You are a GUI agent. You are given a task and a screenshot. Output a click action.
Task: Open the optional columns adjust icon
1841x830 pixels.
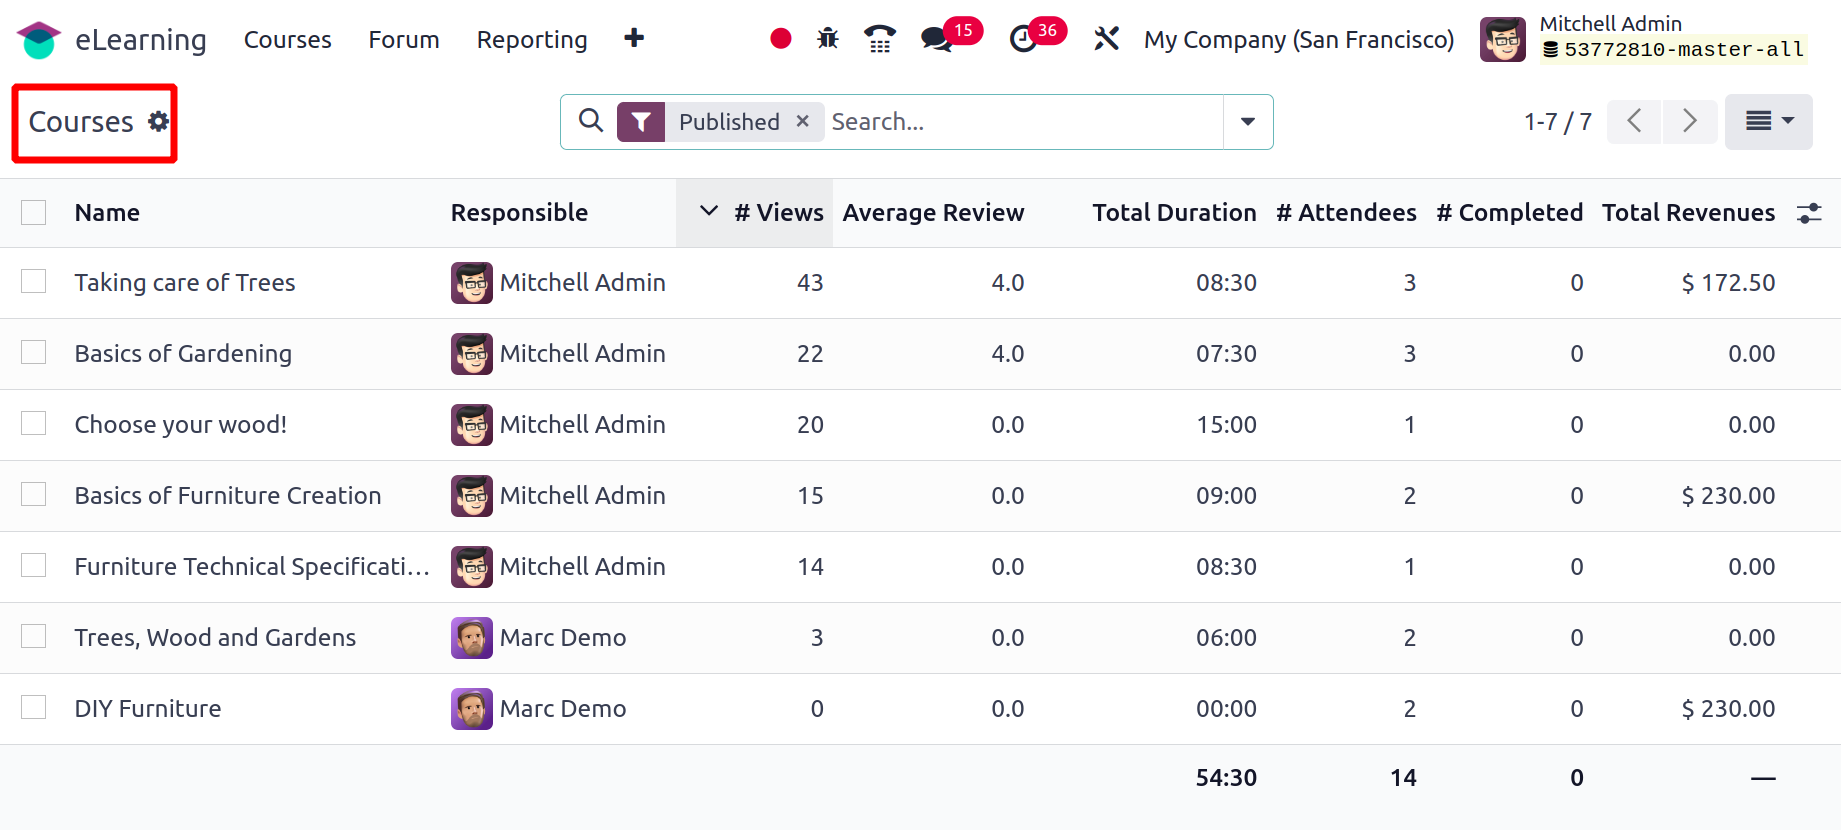tap(1809, 213)
